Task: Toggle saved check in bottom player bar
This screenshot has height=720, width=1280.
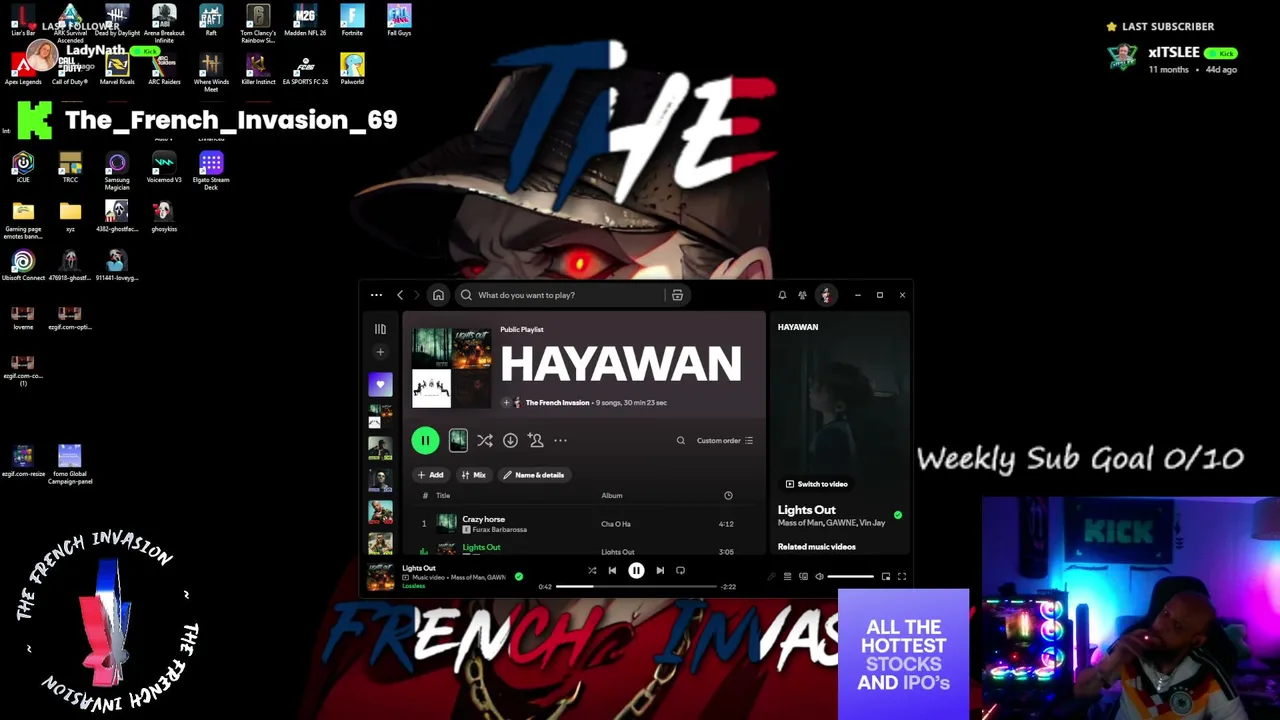Action: 518,577
